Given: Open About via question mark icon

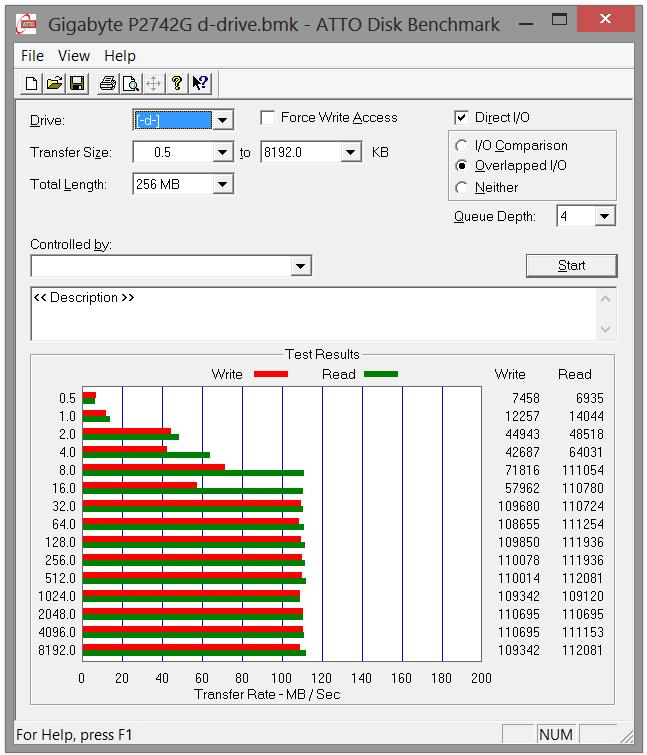Looking at the screenshot, I should (177, 83).
